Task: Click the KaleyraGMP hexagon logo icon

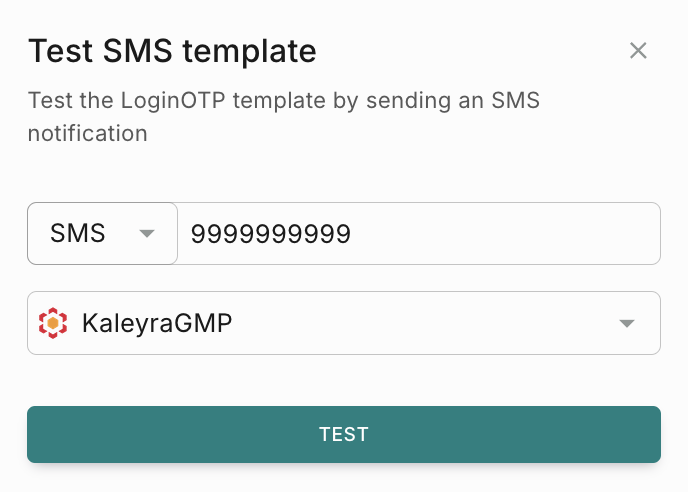Action: 53,323
